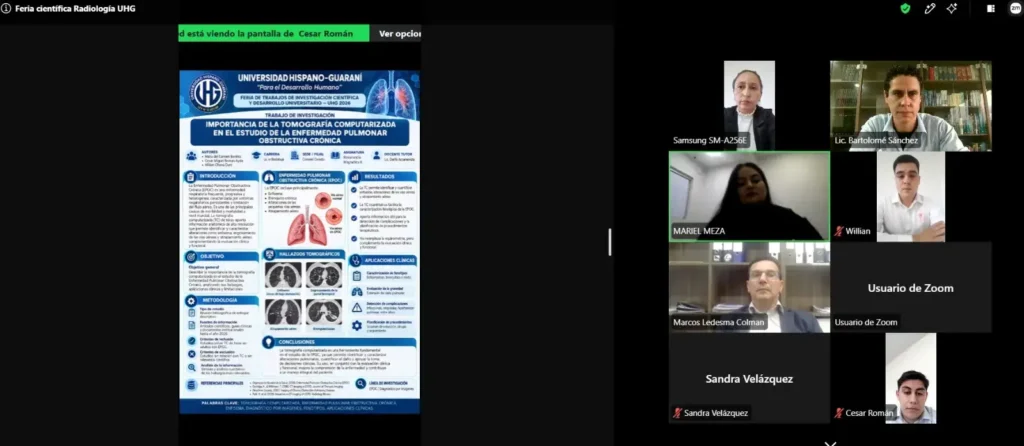Click the UHG university logo on the poster
Viewport: 1024px width, 446px height.
pos(209,93)
